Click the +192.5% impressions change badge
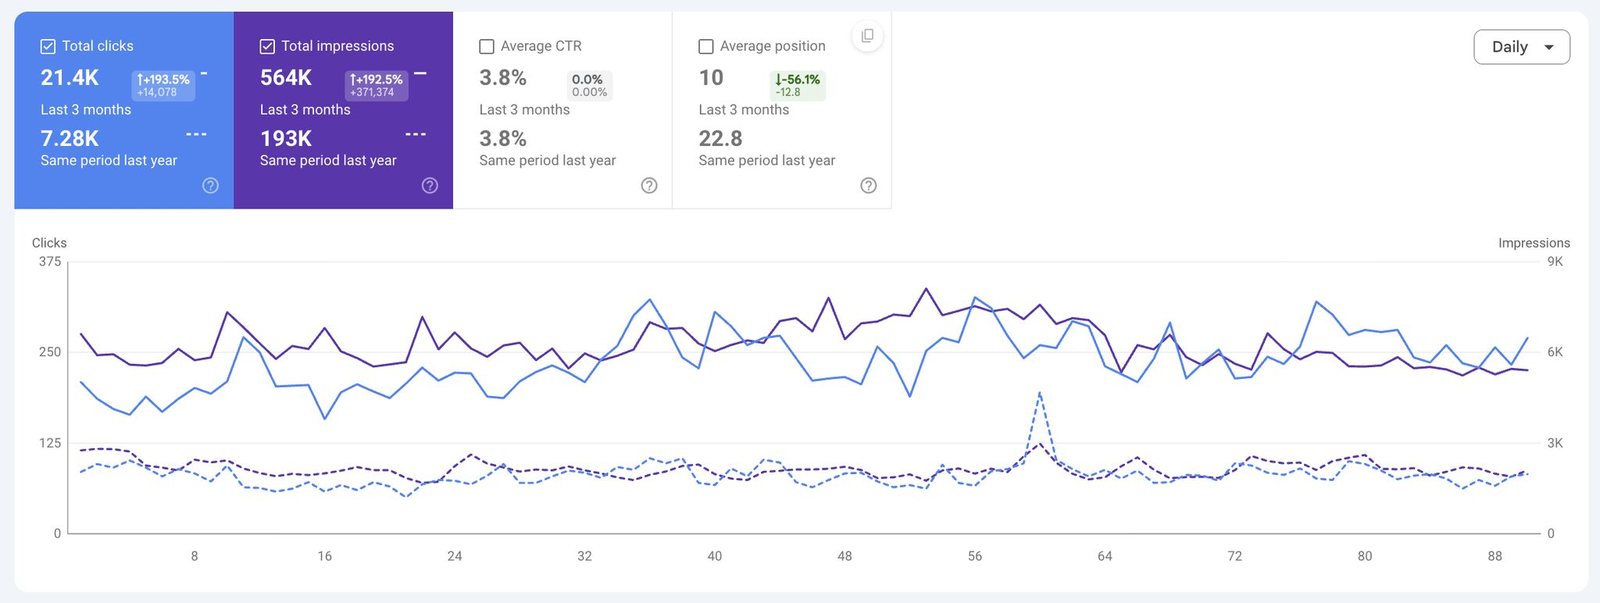This screenshot has height=603, width=1600. [376, 85]
